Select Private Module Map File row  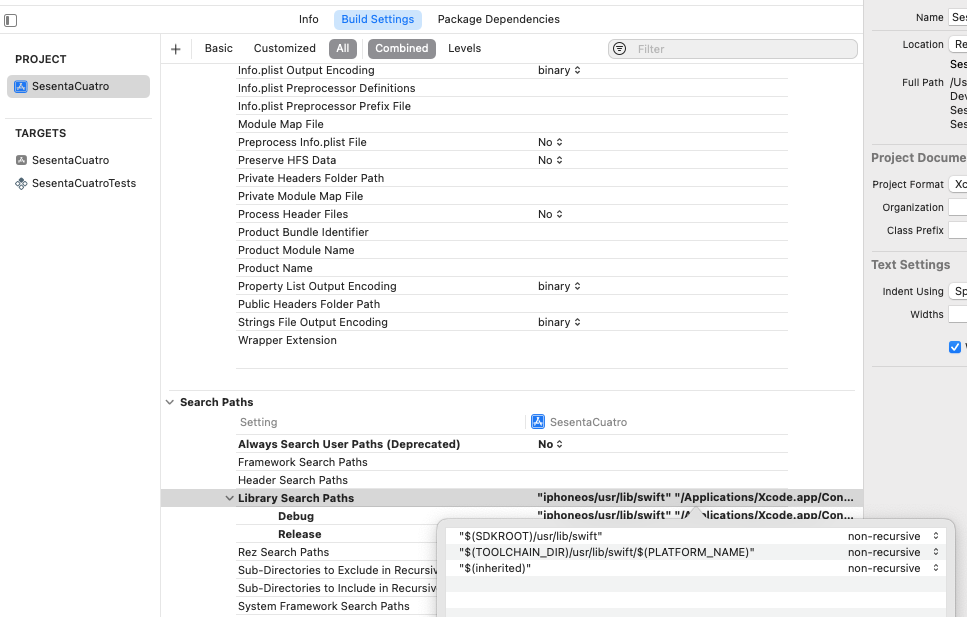tap(511, 196)
